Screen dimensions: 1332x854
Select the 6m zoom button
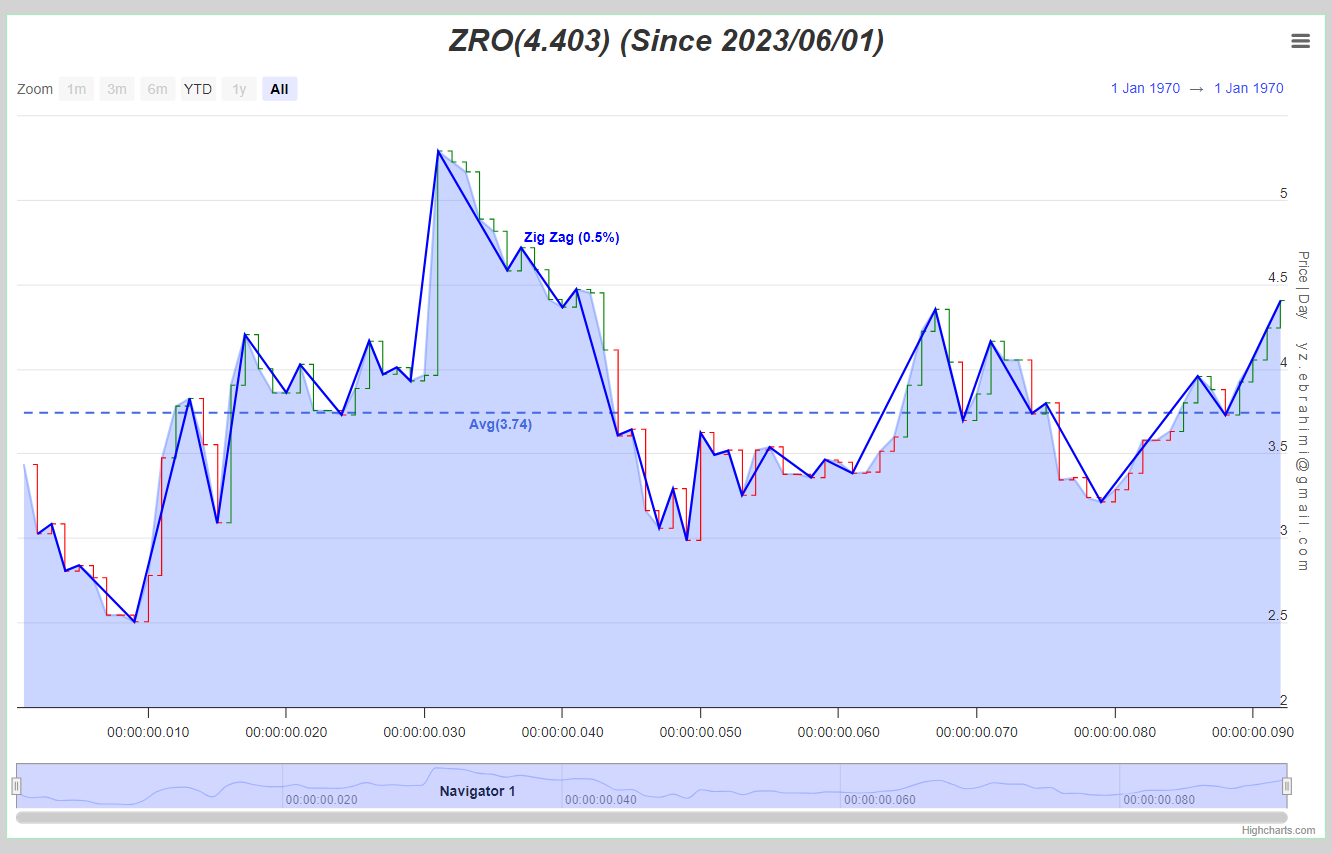pos(158,89)
